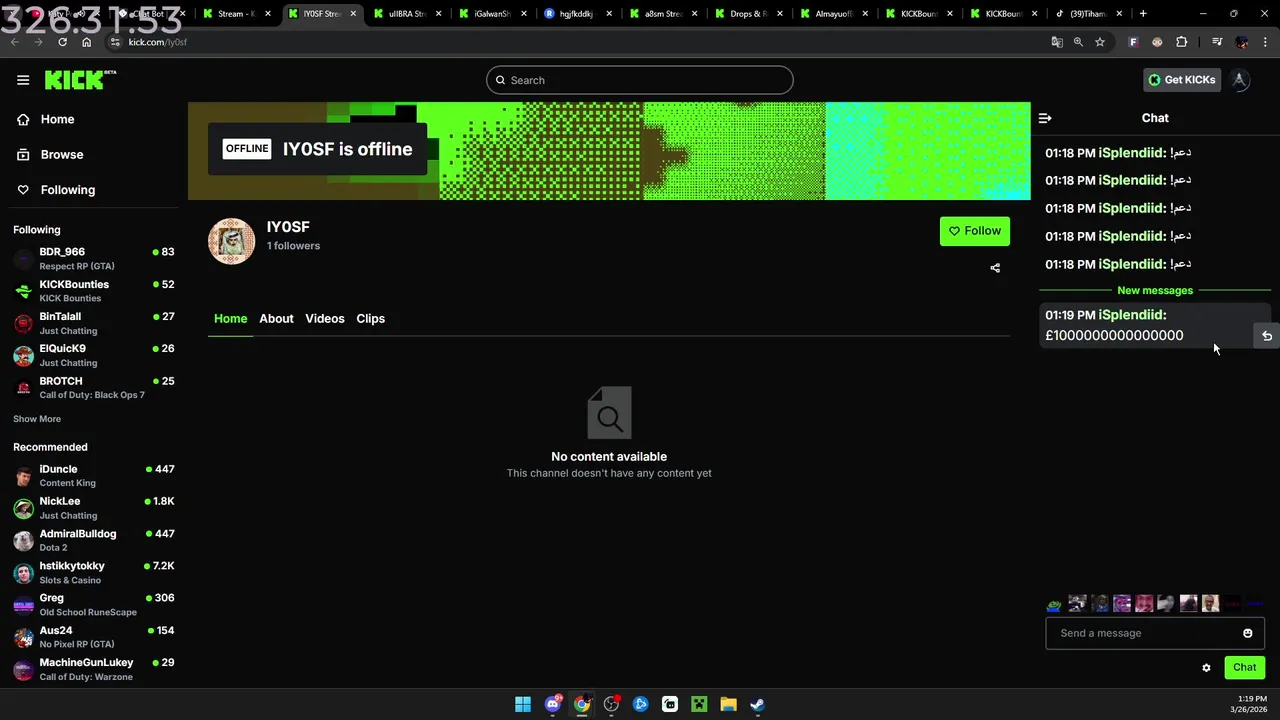
Task: Collapse the chat panel
Action: [x=1045, y=118]
